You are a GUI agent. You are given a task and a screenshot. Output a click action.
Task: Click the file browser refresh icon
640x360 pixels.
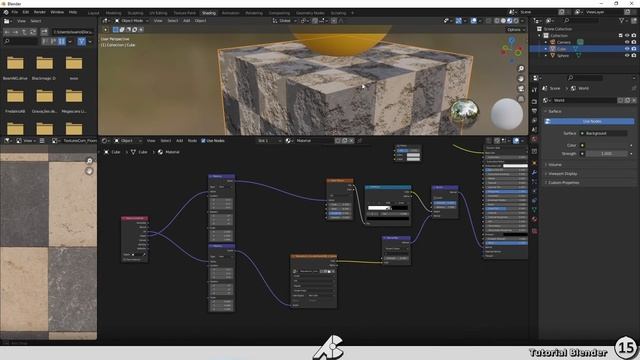click(x=33, y=31)
